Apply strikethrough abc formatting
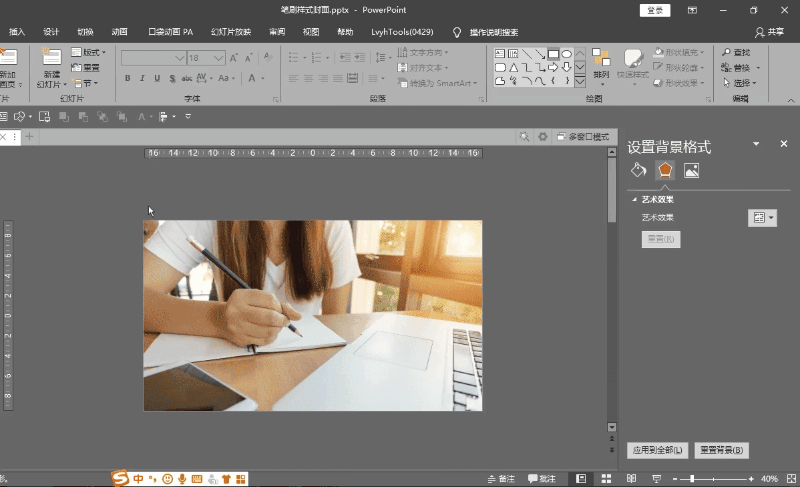The image size is (800, 487). (x=187, y=78)
